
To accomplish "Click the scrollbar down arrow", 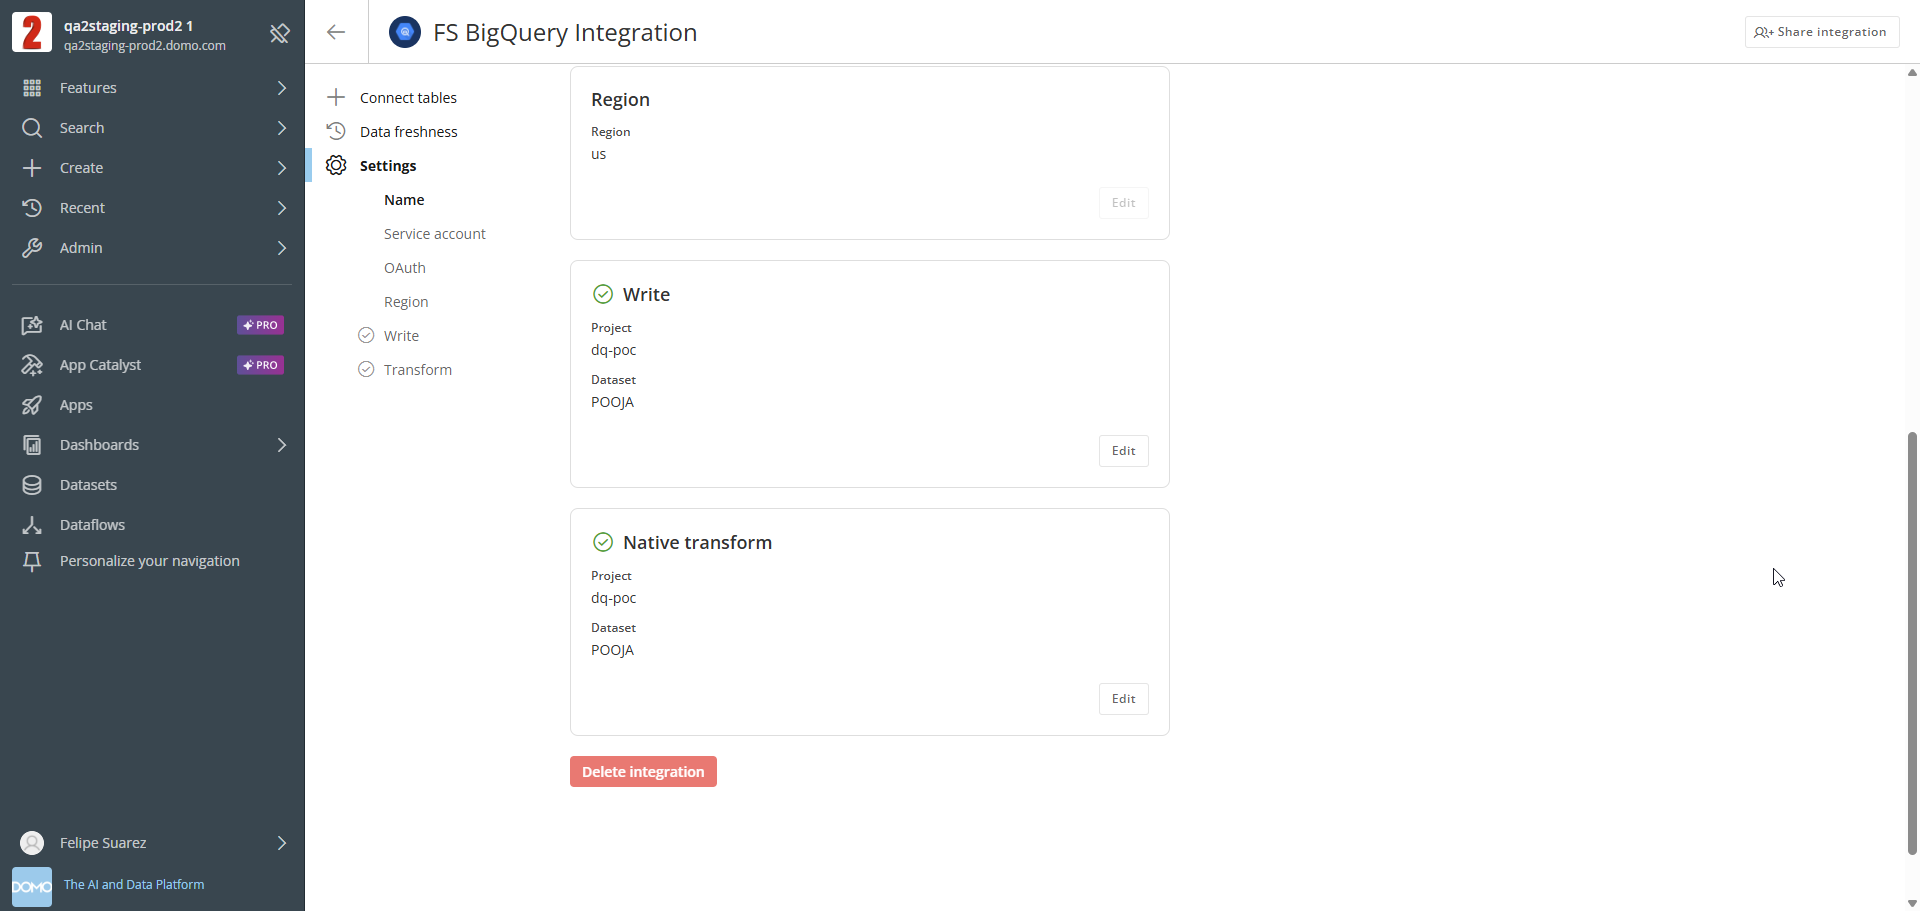I will (1912, 903).
